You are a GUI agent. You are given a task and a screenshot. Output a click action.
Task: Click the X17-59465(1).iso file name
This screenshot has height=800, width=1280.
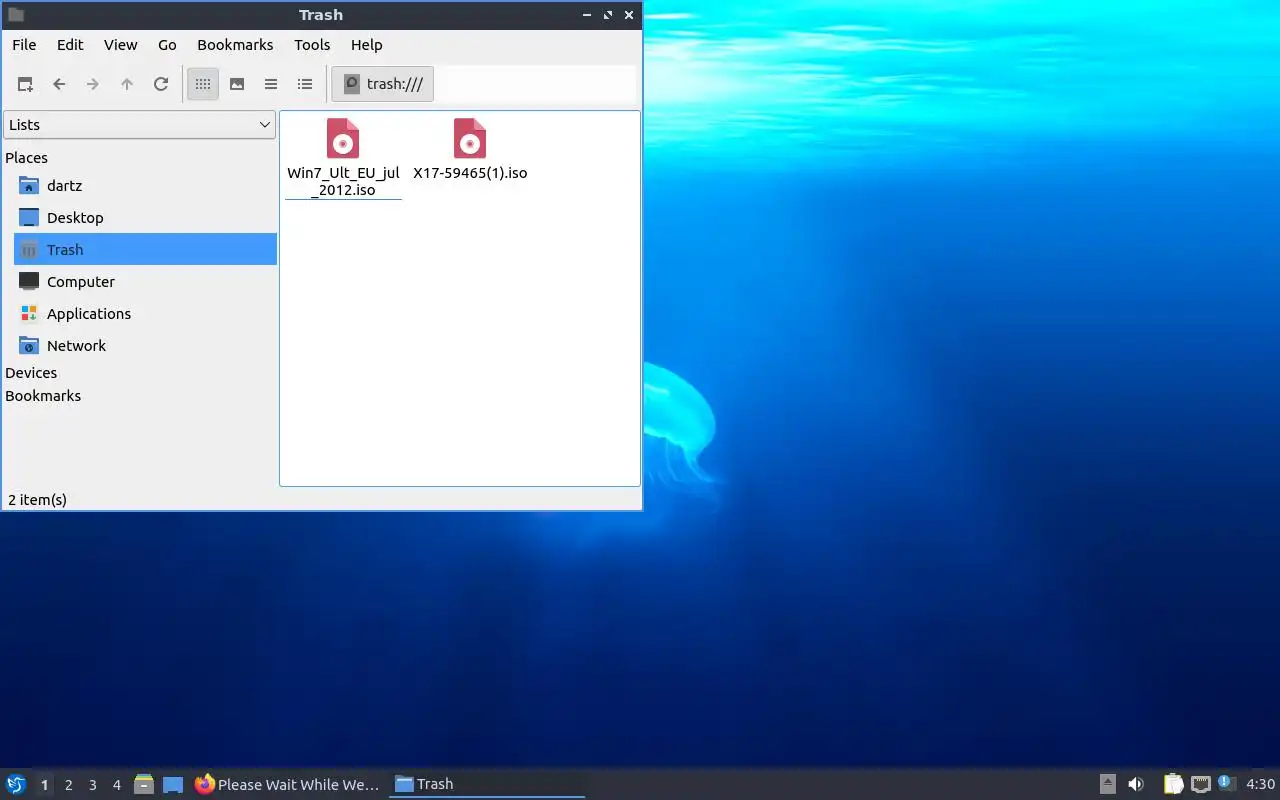pos(470,173)
